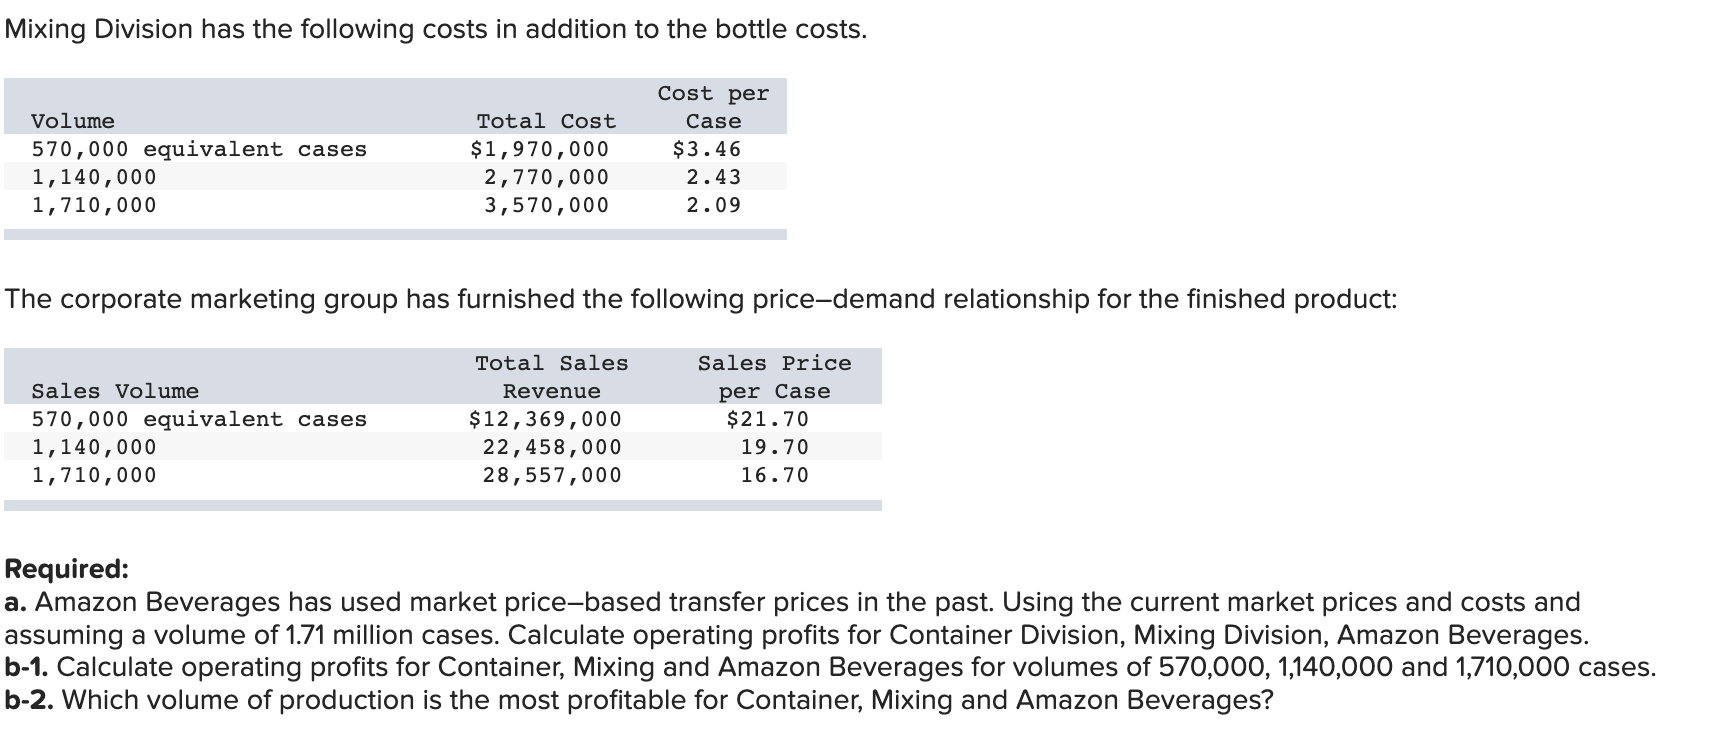
Task: Select the 2.09 cost per case value
Action: point(713,205)
